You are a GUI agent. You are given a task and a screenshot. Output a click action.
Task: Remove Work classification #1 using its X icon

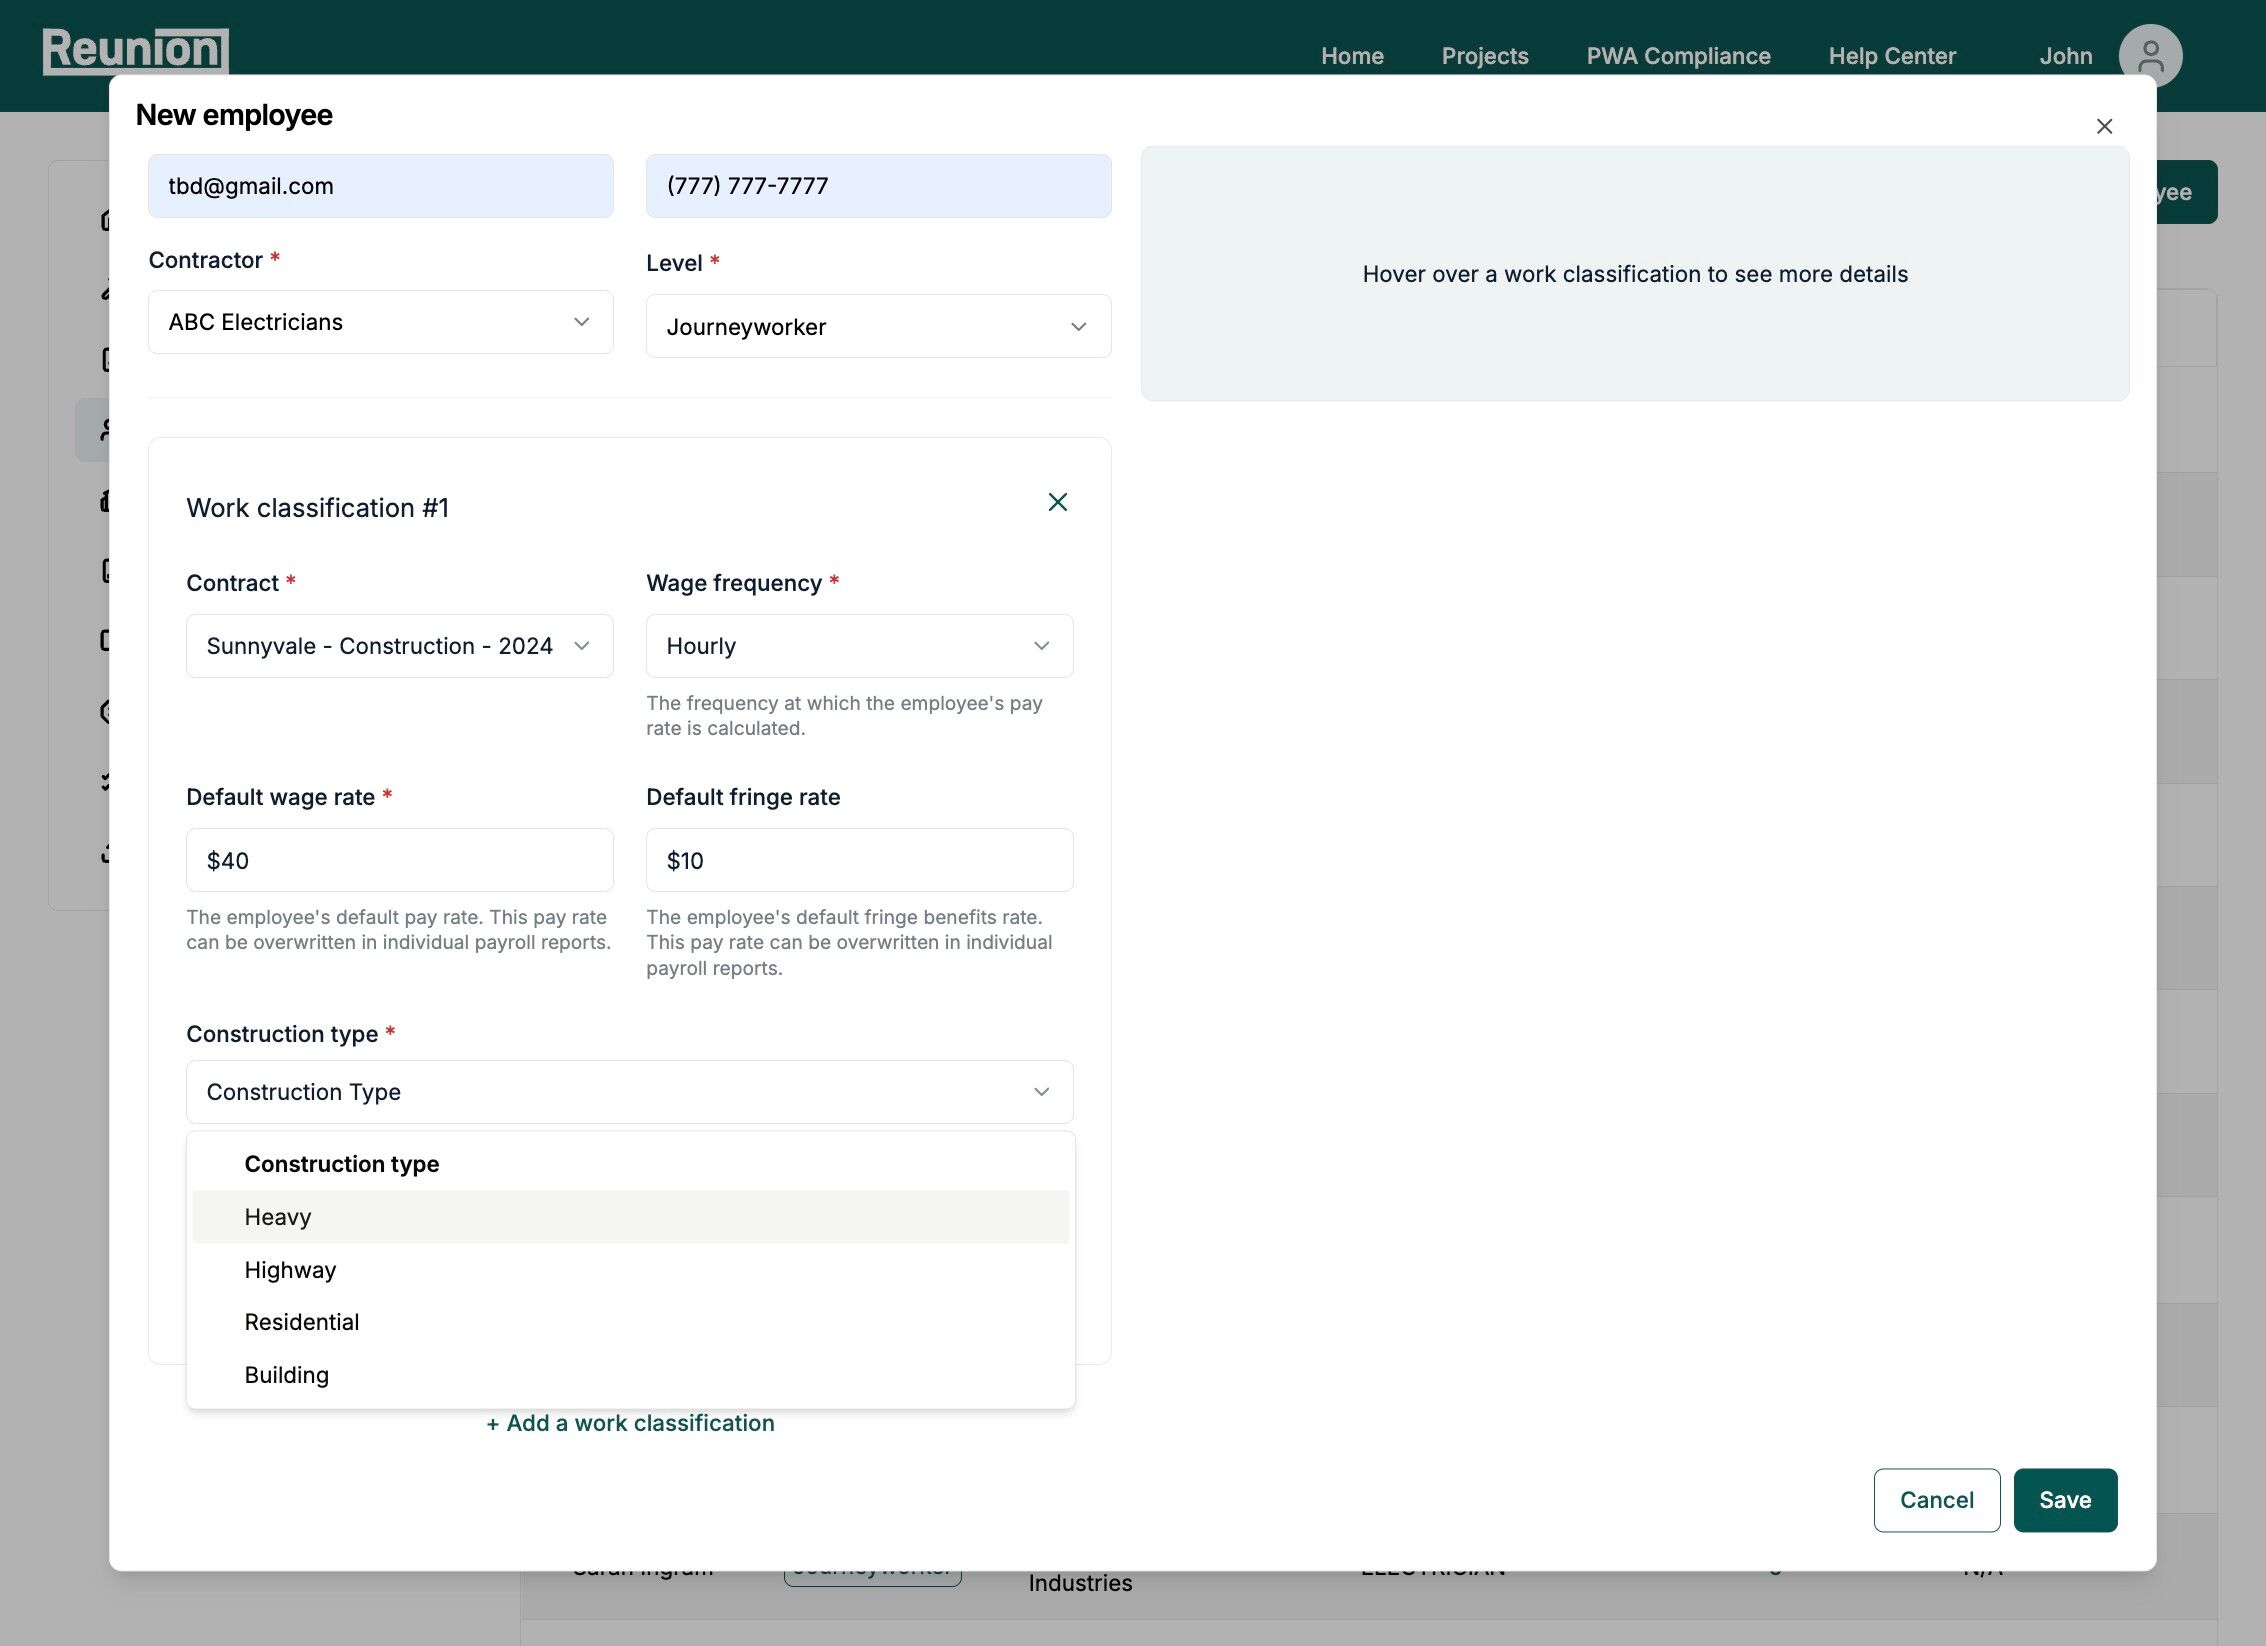(1058, 502)
